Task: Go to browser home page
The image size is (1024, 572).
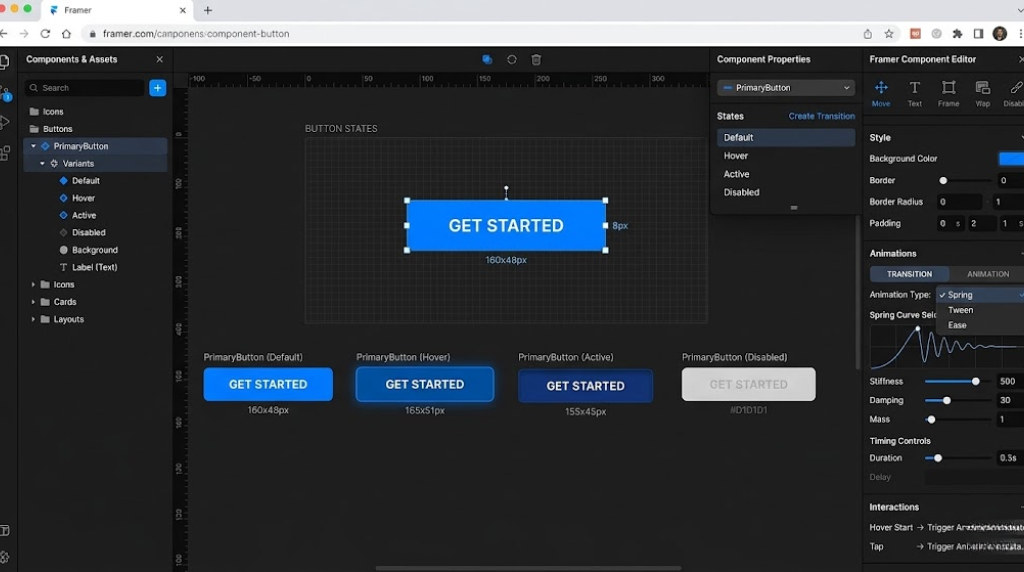Action: [x=66, y=33]
